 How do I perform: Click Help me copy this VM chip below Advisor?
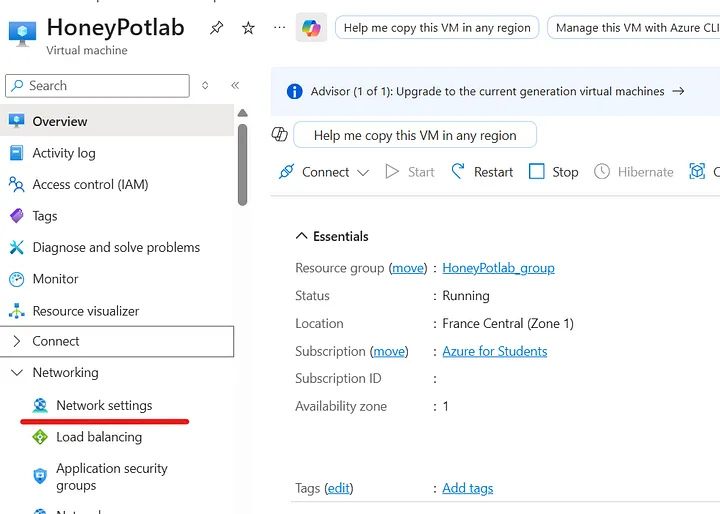(415, 135)
